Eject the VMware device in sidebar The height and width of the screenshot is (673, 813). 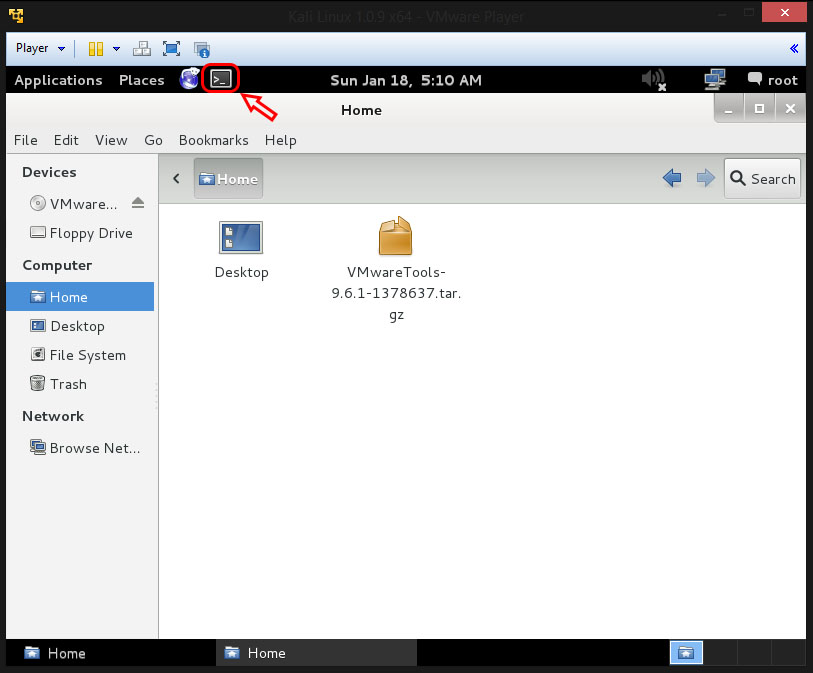[138, 203]
